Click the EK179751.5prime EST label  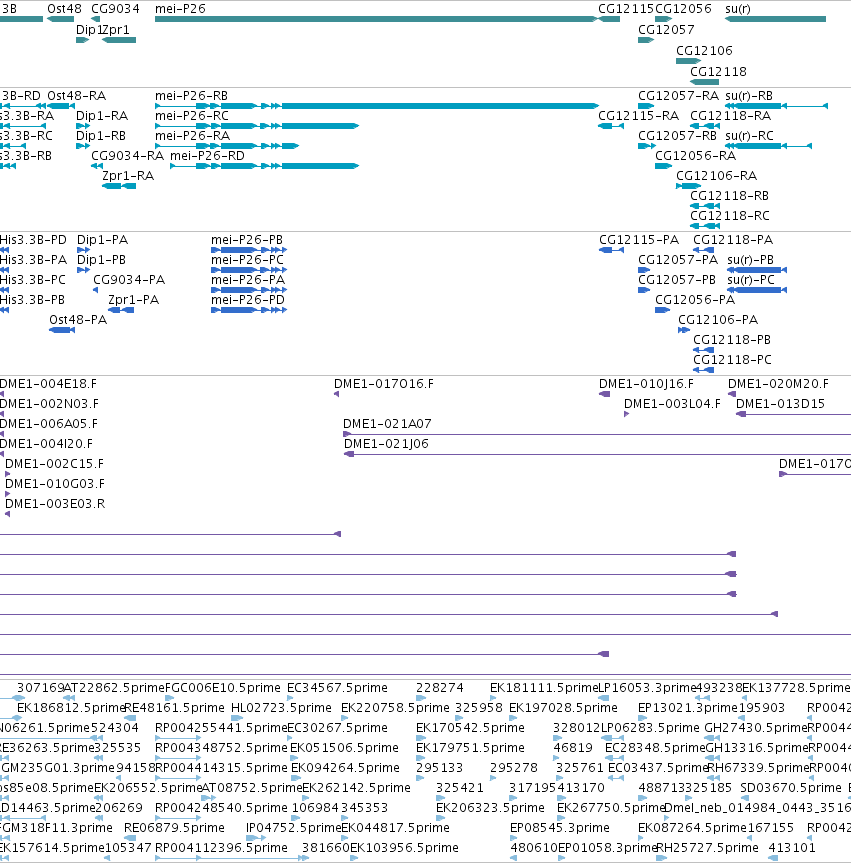[470, 748]
